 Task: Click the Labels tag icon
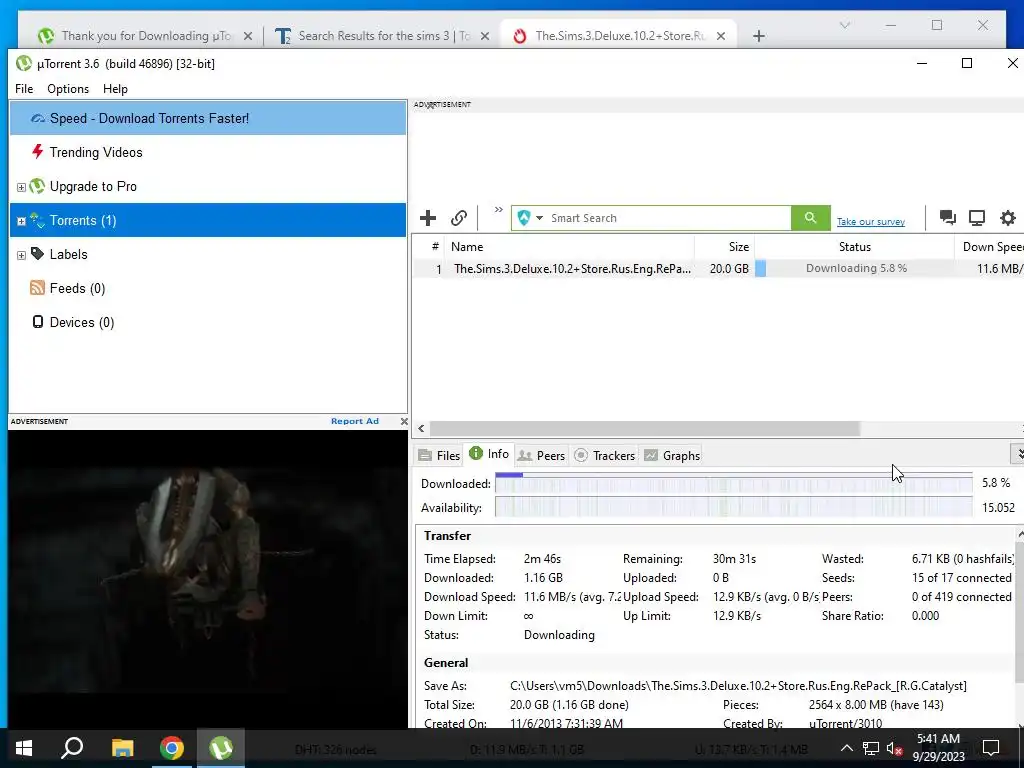tap(38, 254)
